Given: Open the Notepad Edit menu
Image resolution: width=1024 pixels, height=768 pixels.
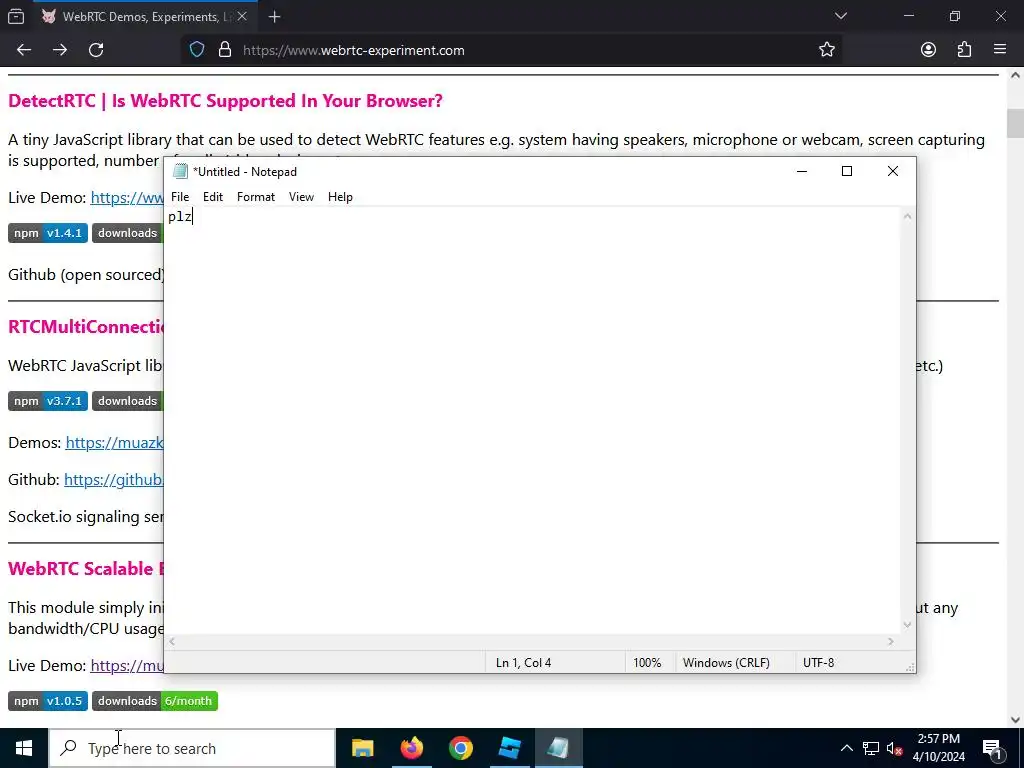Looking at the screenshot, I should pos(213,197).
